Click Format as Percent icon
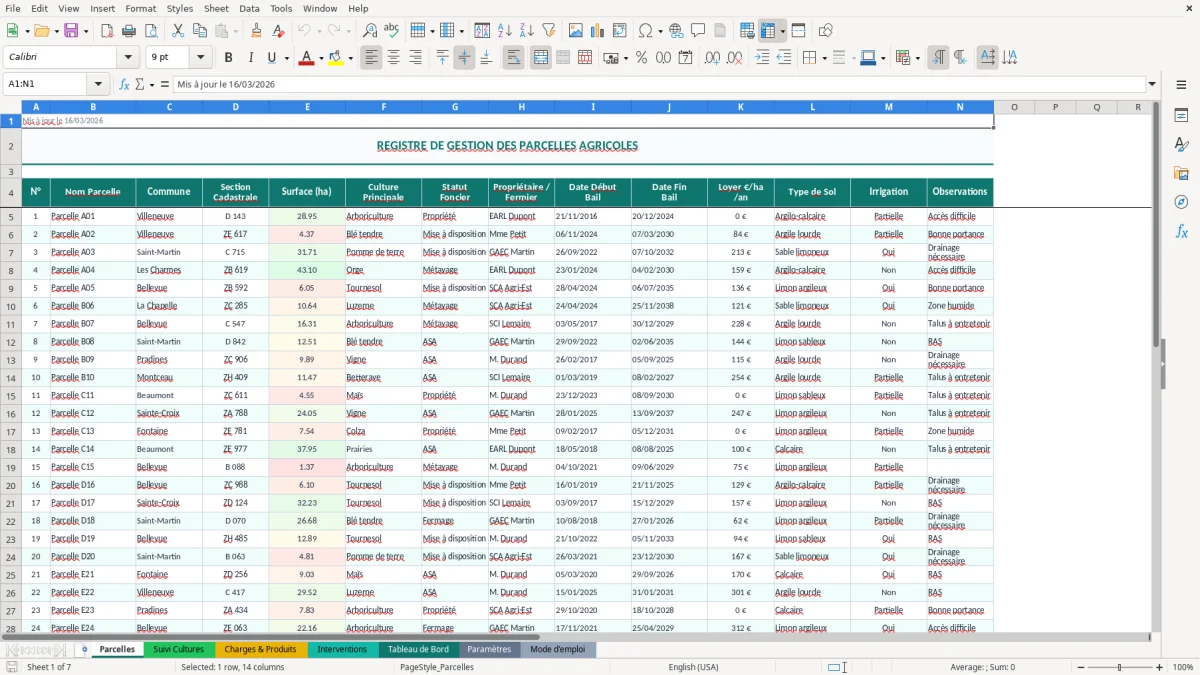This screenshot has height=675, width=1200. (x=641, y=58)
